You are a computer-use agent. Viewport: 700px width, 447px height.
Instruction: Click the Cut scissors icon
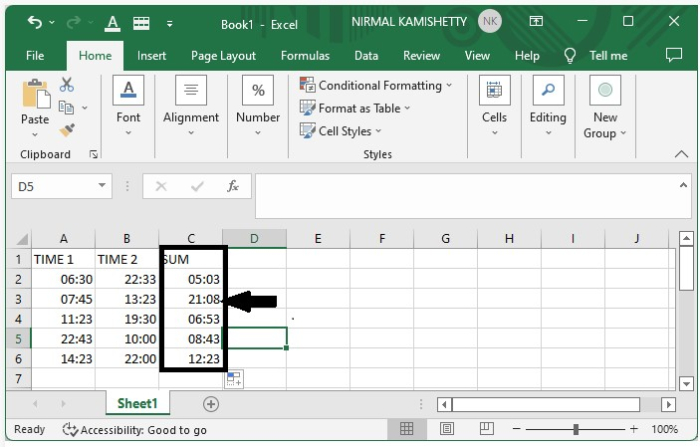tap(67, 84)
